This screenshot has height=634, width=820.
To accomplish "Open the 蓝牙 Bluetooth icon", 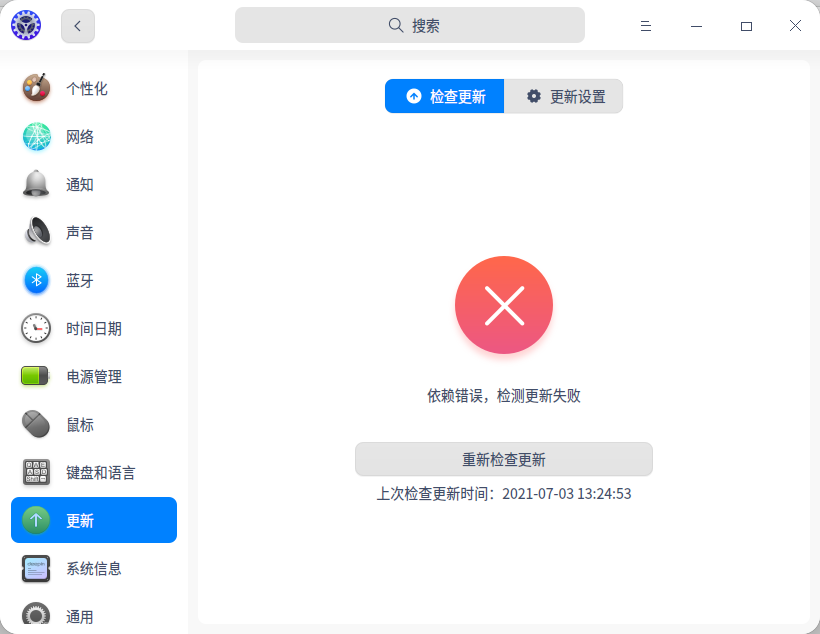I will 36,280.
